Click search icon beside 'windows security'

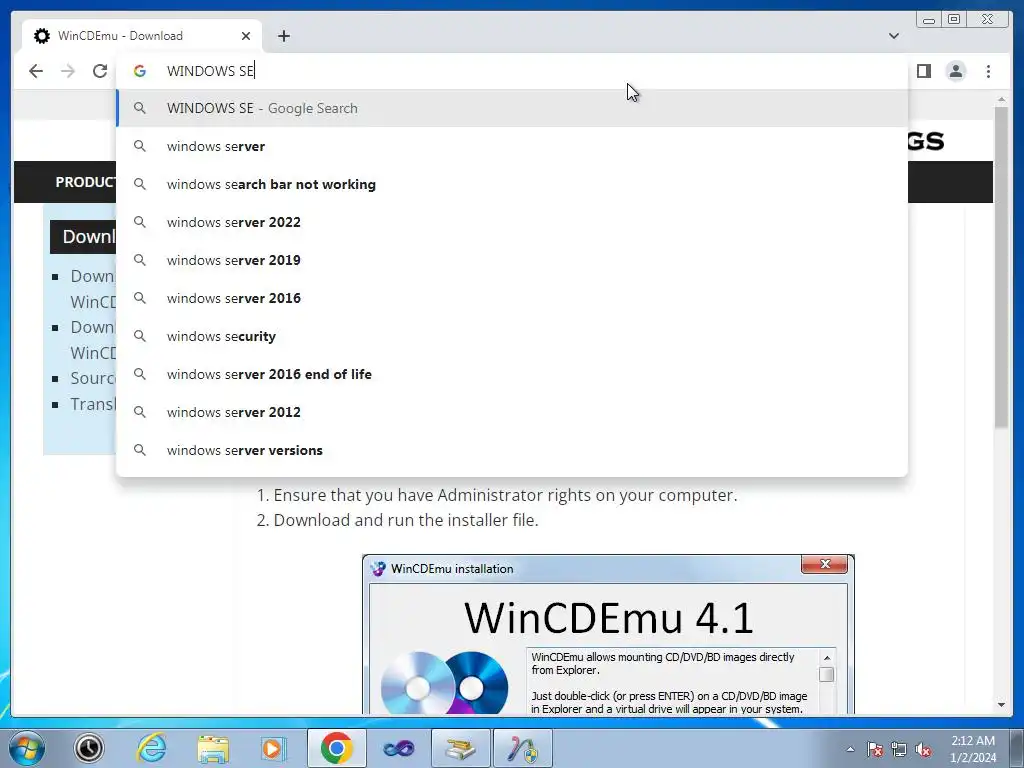click(140, 336)
